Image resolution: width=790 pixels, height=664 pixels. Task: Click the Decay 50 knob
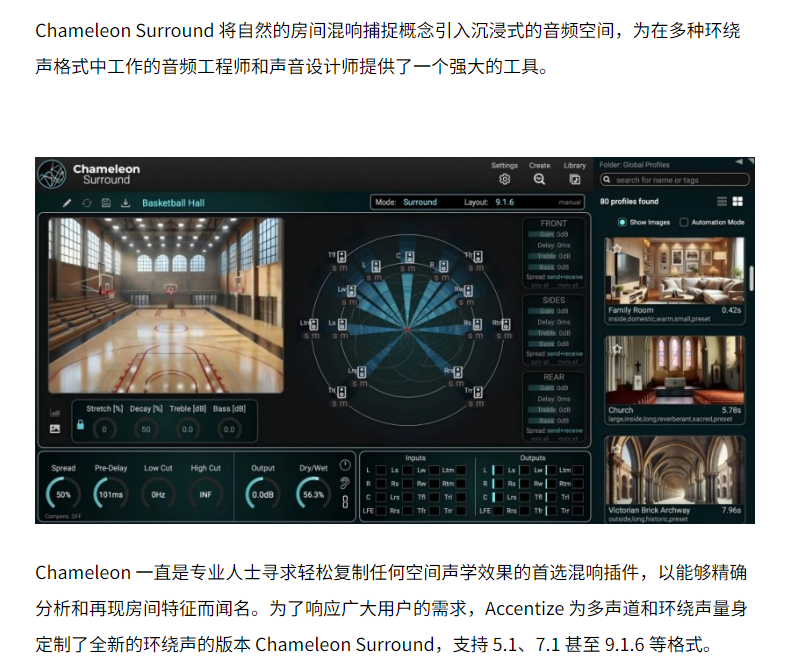point(146,429)
